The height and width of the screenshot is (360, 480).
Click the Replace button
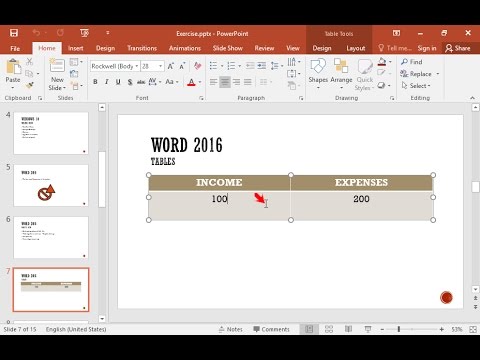tap(420, 74)
